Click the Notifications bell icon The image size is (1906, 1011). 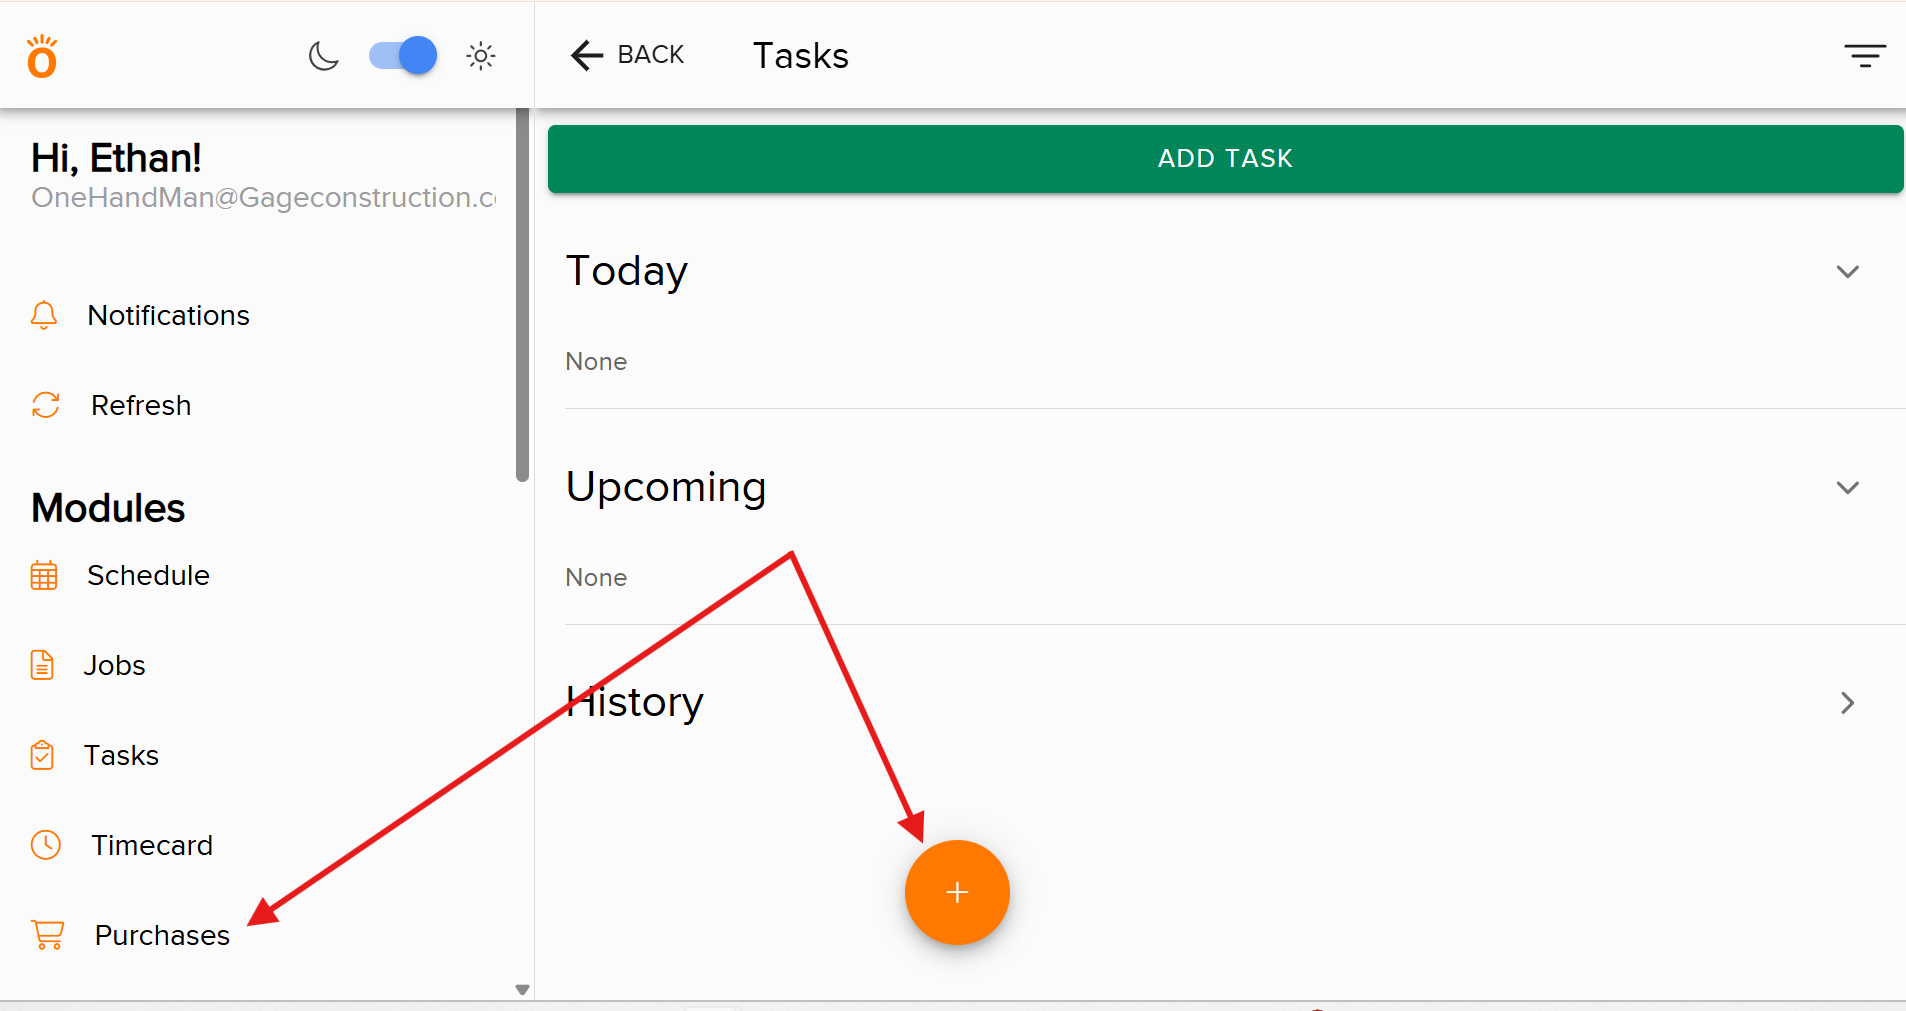tap(44, 315)
